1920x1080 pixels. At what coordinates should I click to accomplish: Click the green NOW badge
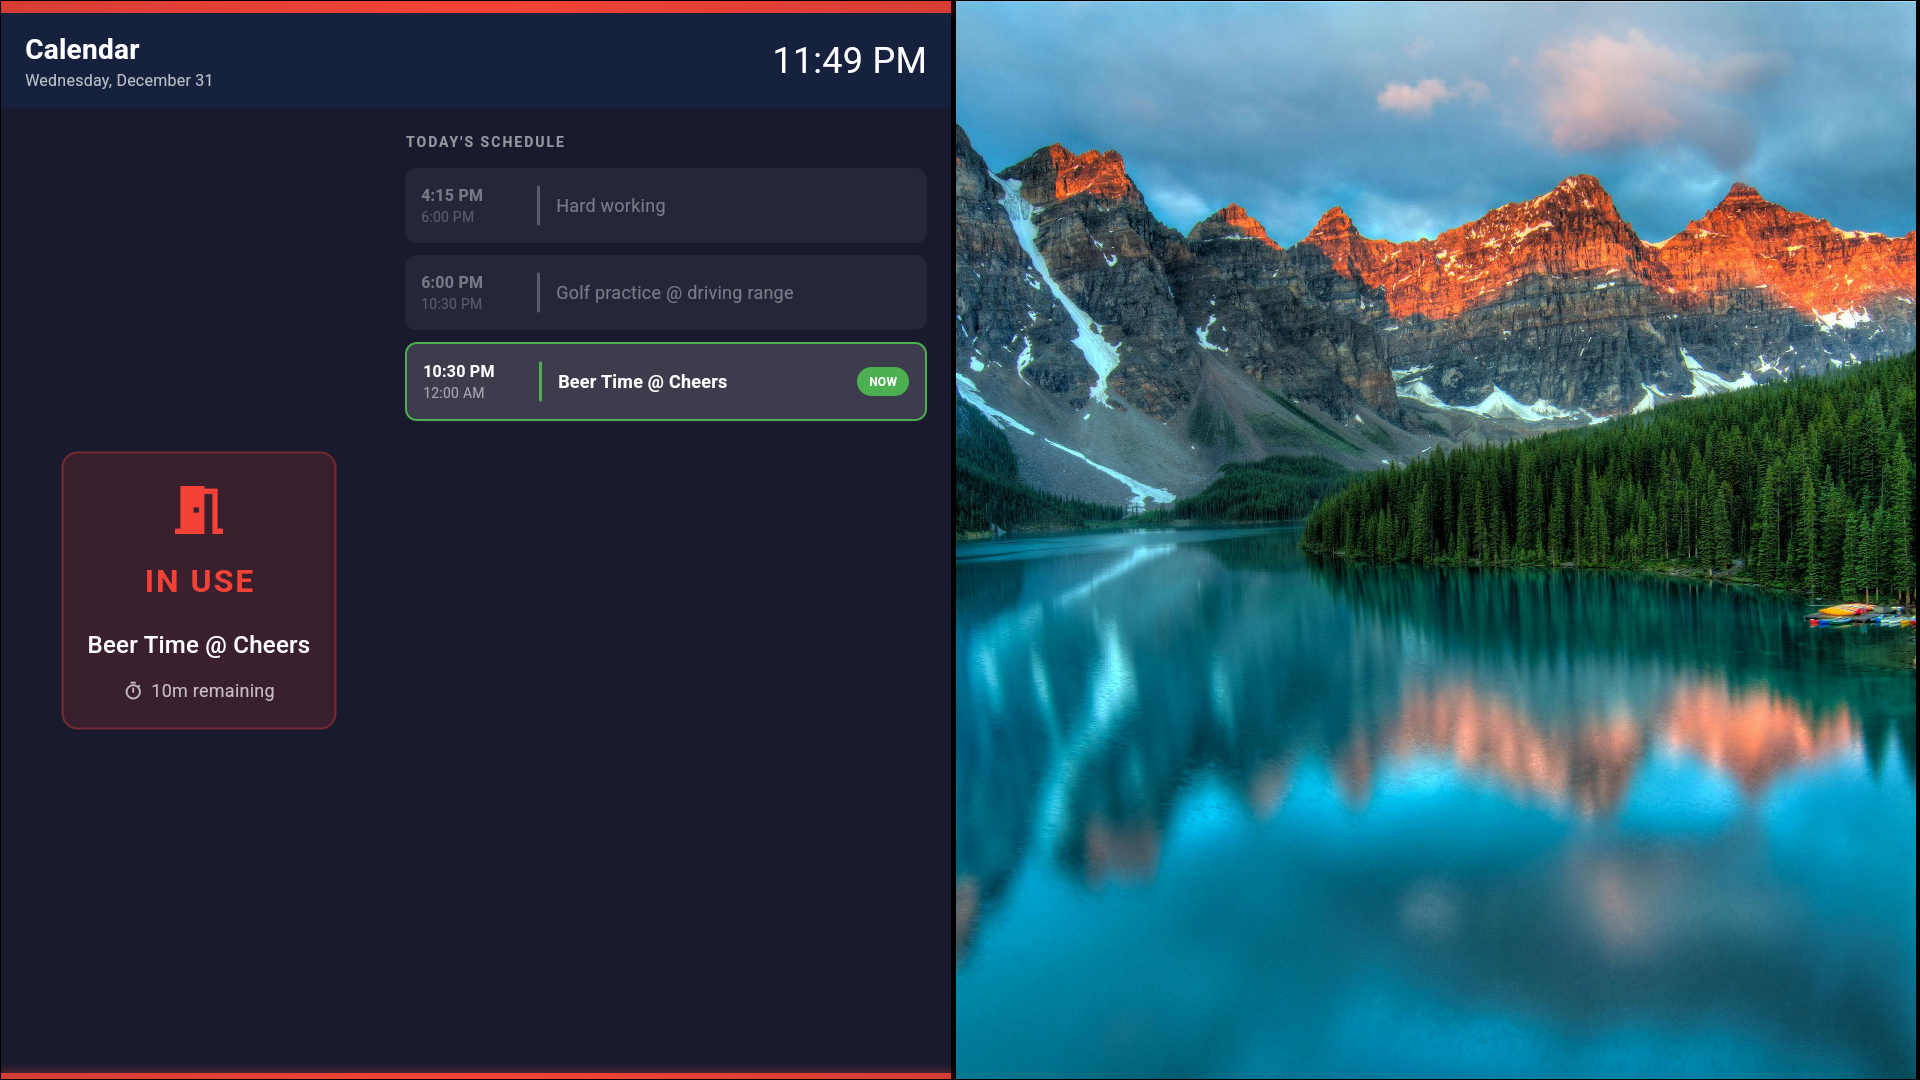point(882,382)
